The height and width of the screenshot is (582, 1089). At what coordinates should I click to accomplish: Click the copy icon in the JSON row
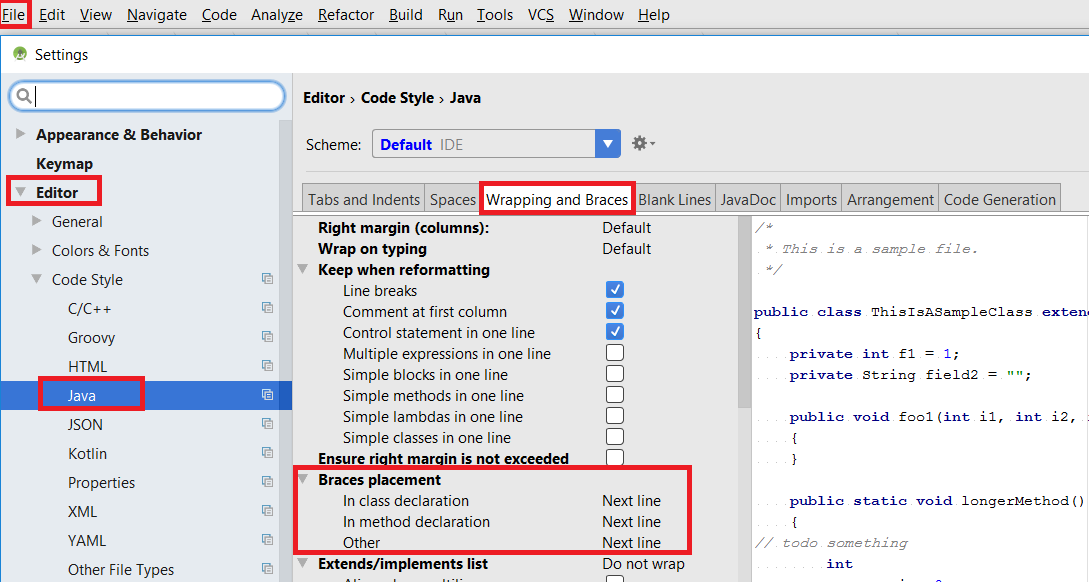tap(267, 424)
